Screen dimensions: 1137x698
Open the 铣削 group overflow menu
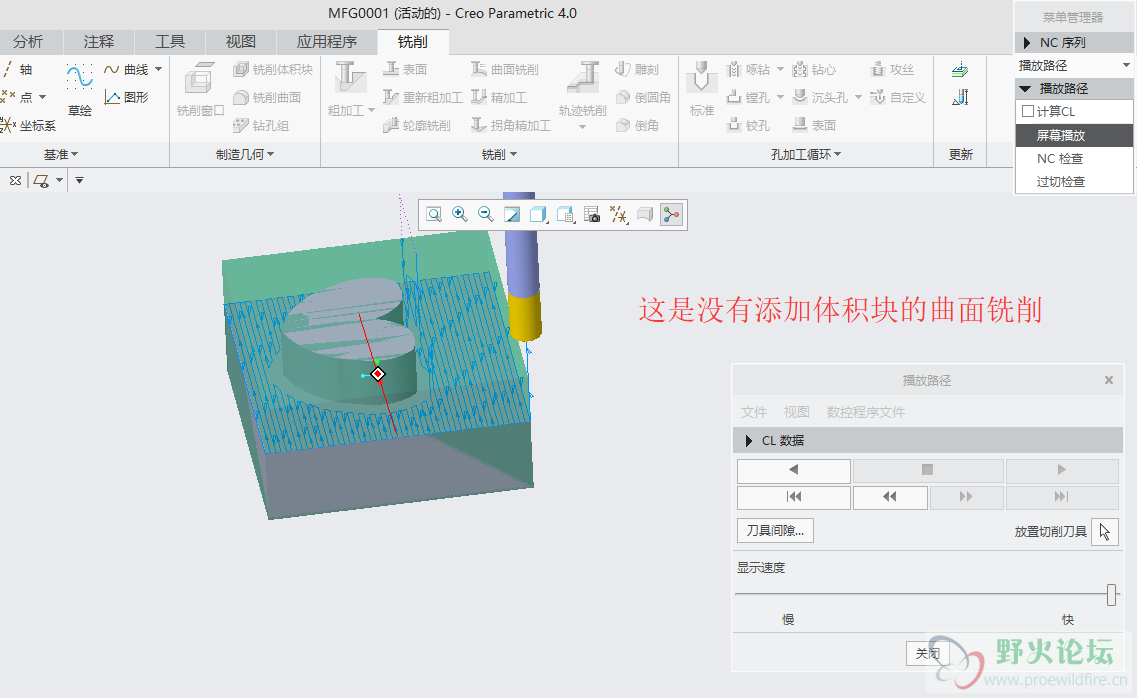tap(500, 154)
